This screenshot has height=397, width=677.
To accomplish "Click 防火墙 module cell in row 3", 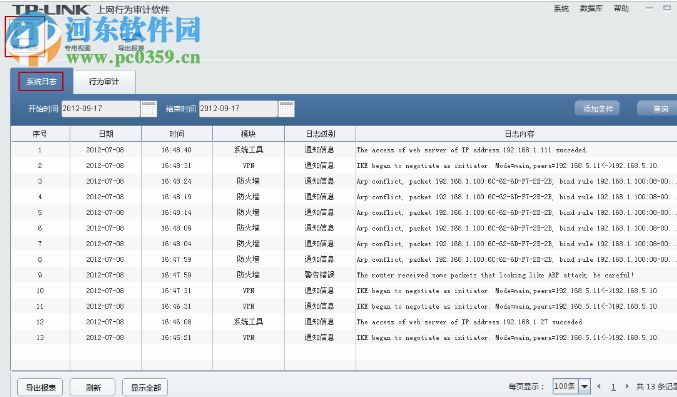I will point(248,181).
